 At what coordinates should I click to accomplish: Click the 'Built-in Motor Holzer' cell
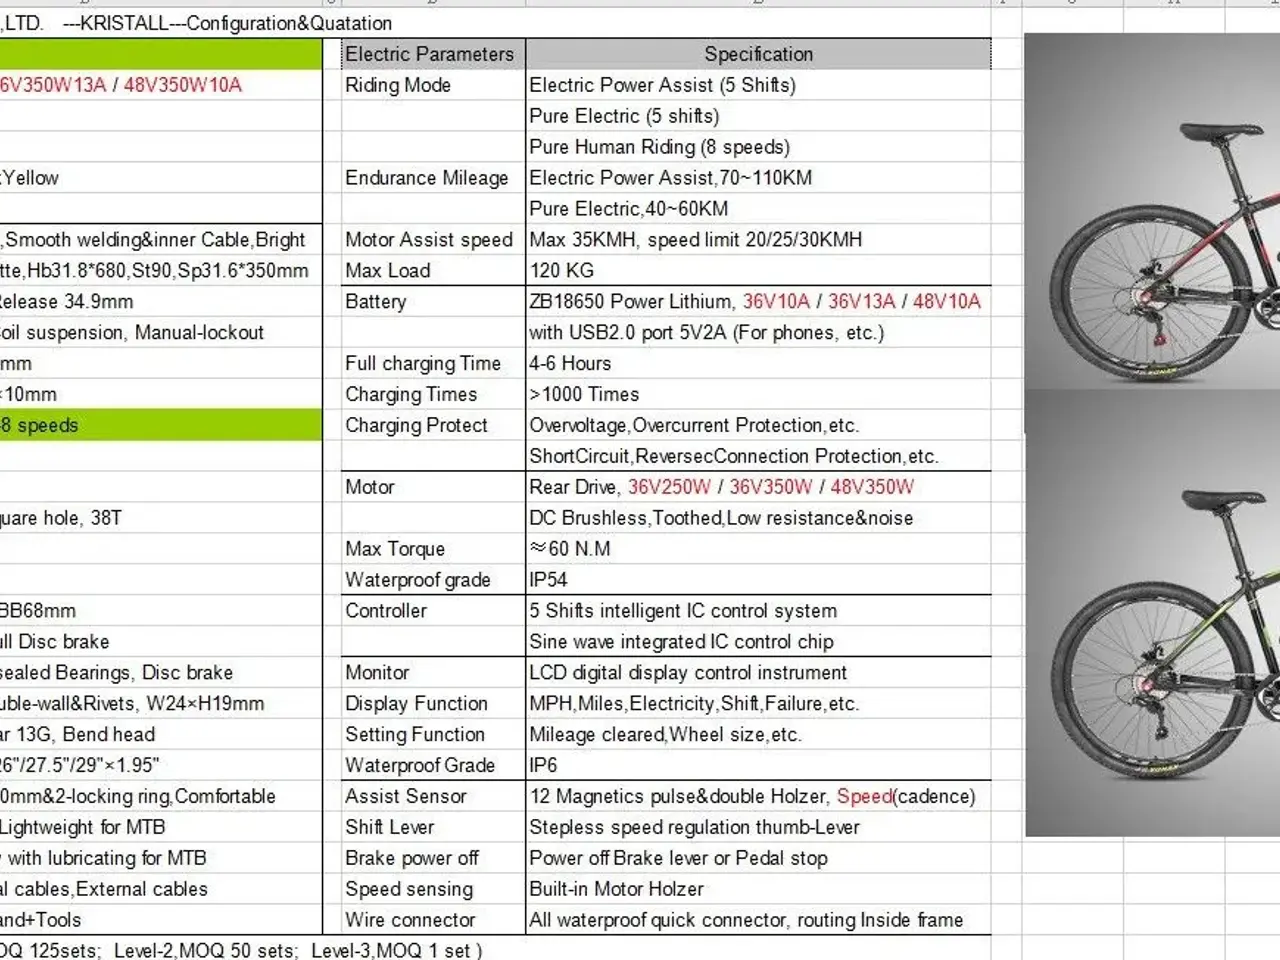(x=758, y=891)
